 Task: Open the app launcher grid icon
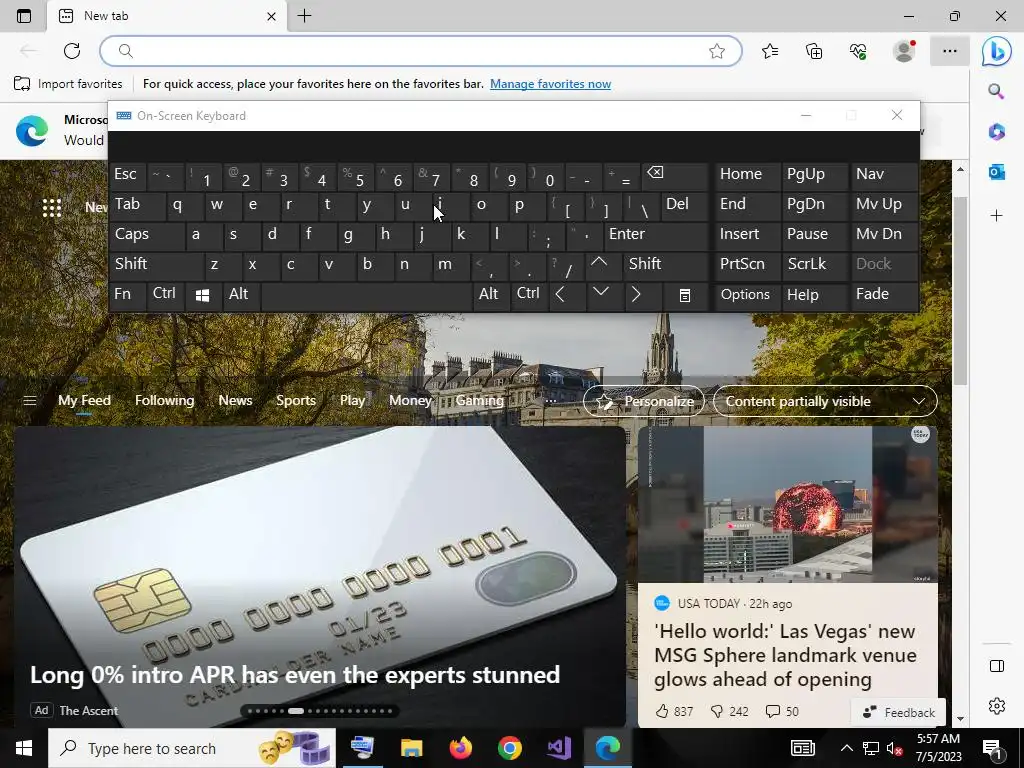pyautogui.click(x=52, y=208)
